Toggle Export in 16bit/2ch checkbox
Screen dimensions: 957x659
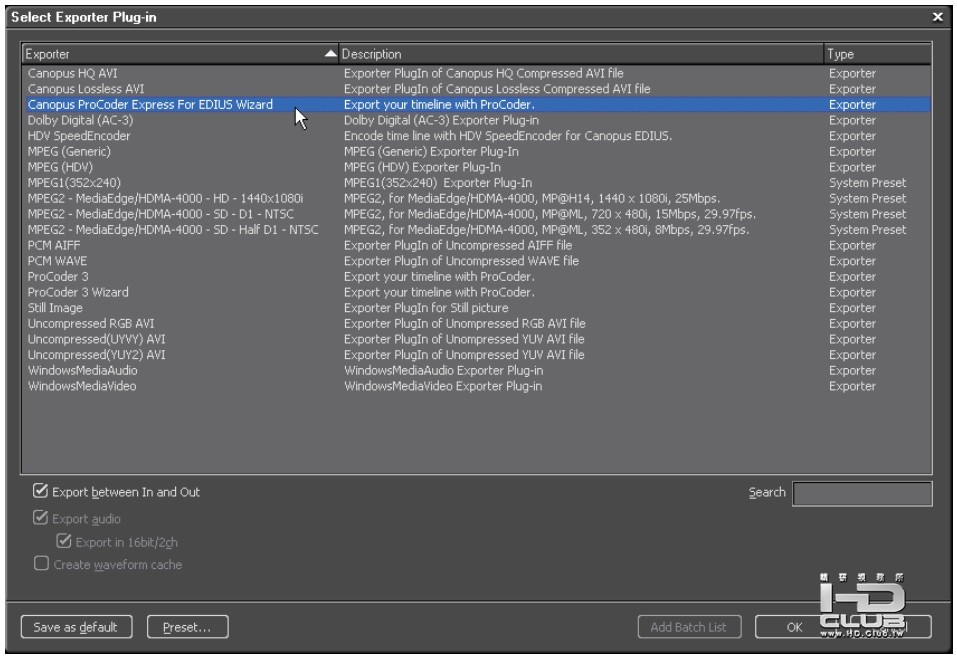(x=64, y=541)
